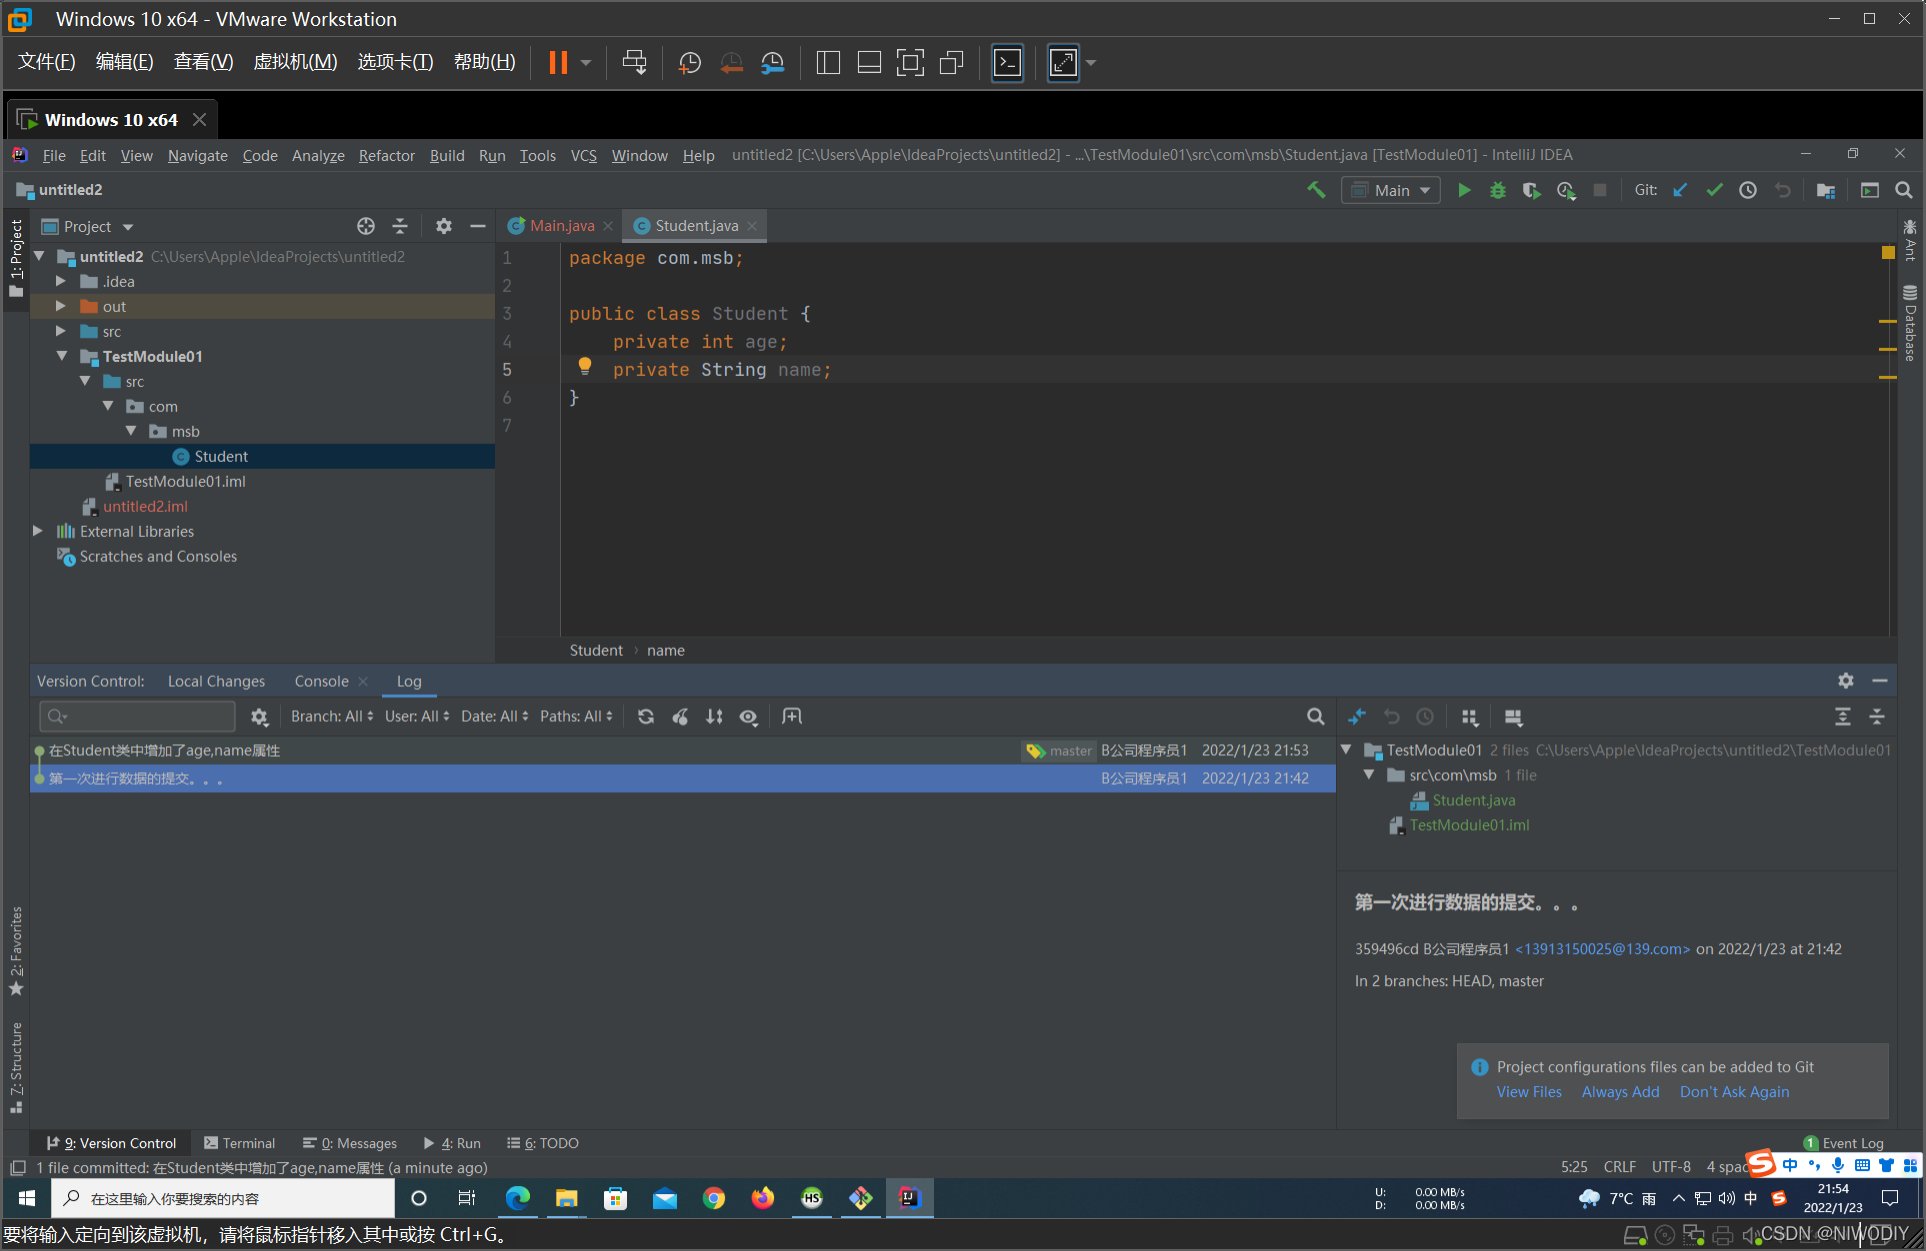Screen dimensions: 1926x1251
Task: Switch to Main.java editor tab
Action: [561, 226]
